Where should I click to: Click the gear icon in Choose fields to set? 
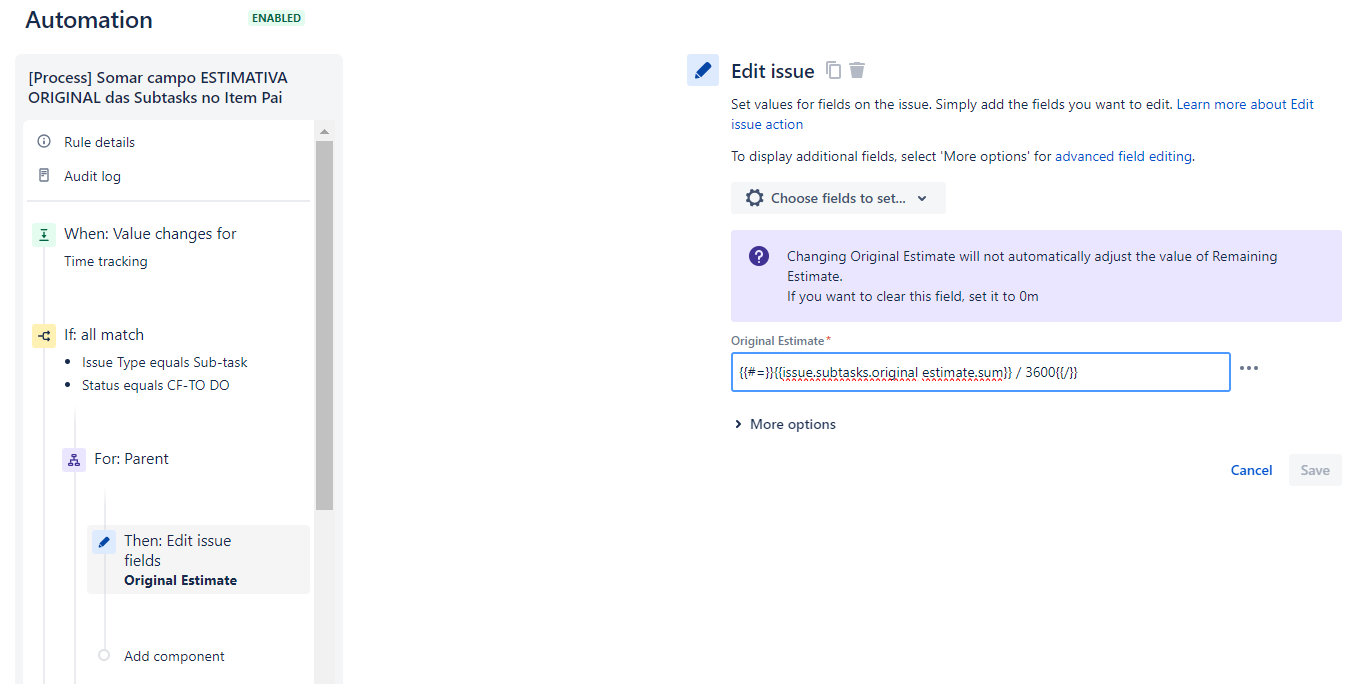[755, 198]
